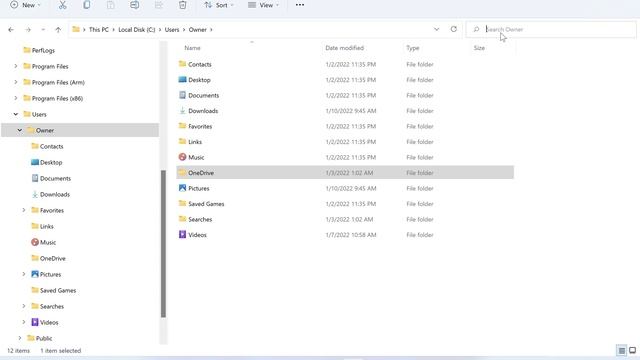The height and width of the screenshot is (360, 640).
Task: Open the New dropdown menu
Action: (25, 5)
